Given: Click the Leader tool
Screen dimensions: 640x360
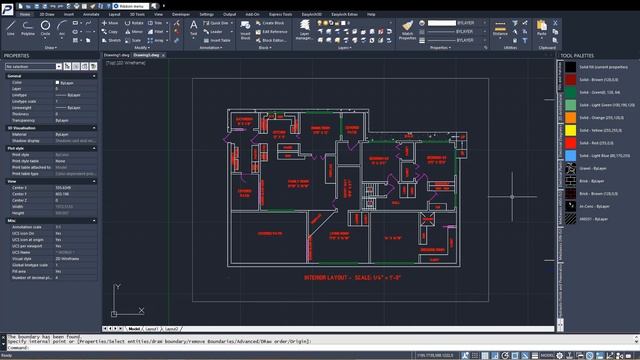Looking at the screenshot, I should point(213,31).
